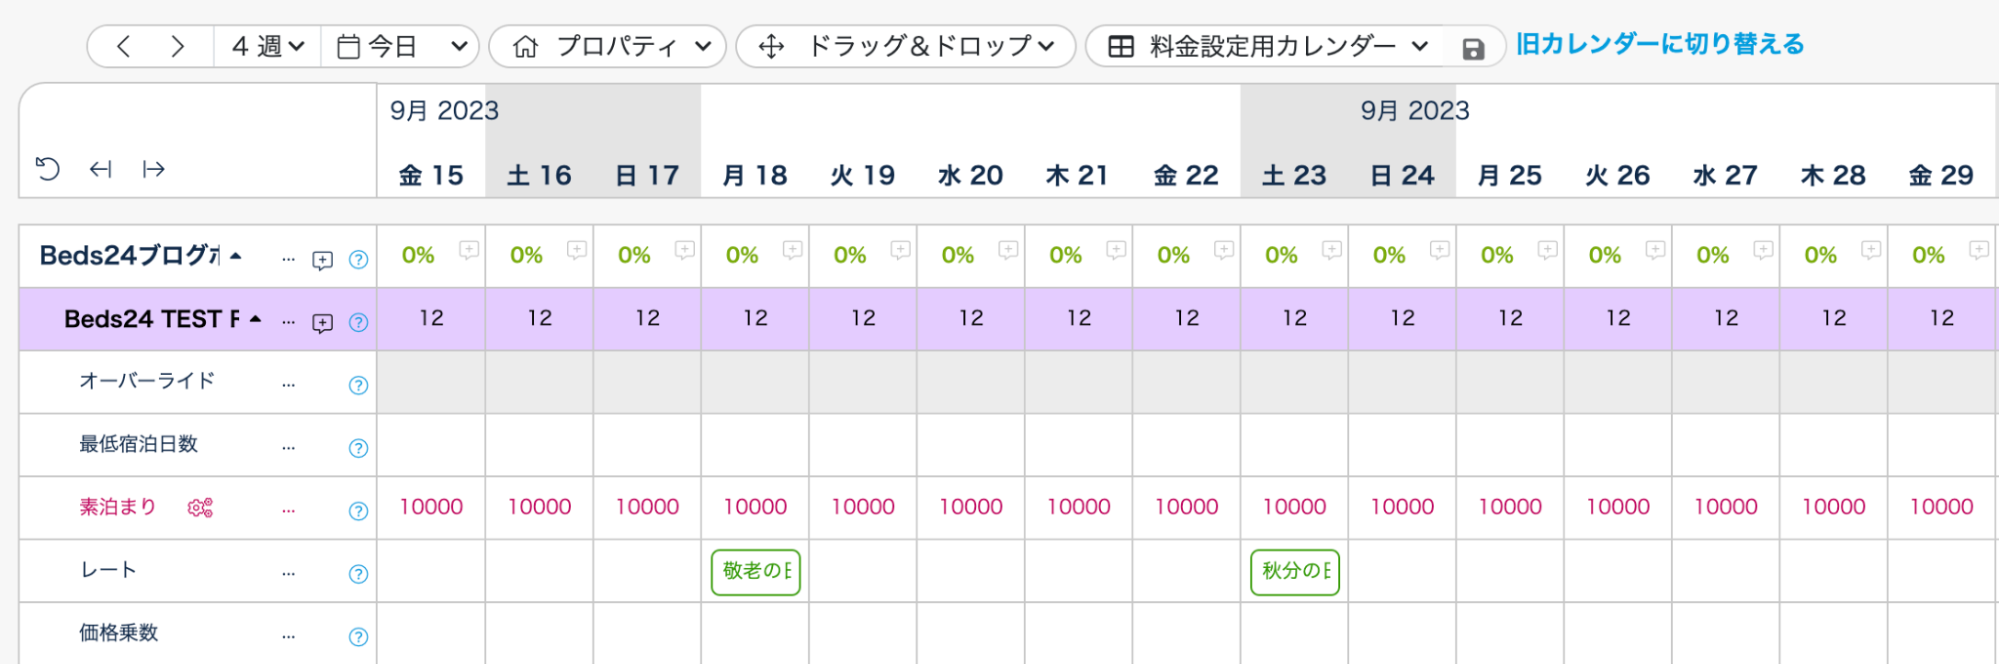
Task: Click the 敬老の日 holiday label
Action: click(x=756, y=572)
